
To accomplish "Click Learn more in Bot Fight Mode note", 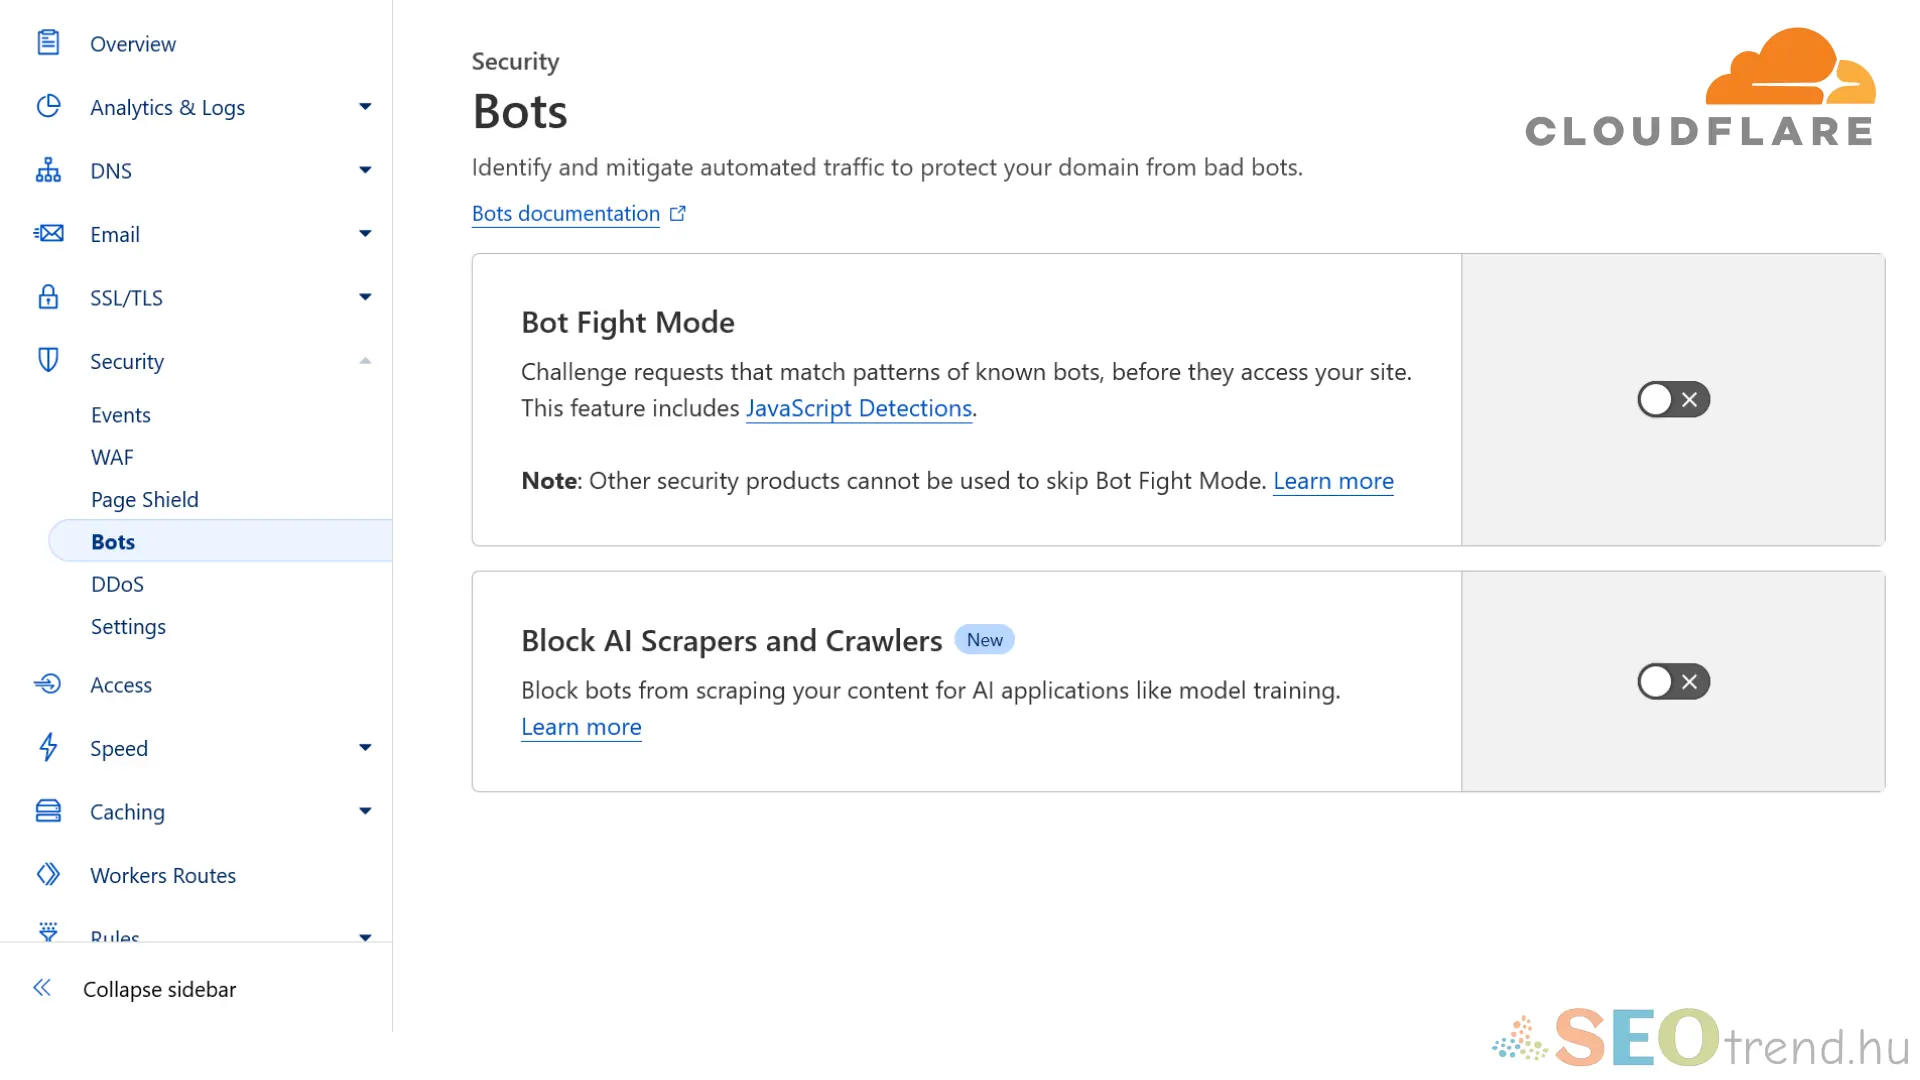I will pyautogui.click(x=1333, y=481).
